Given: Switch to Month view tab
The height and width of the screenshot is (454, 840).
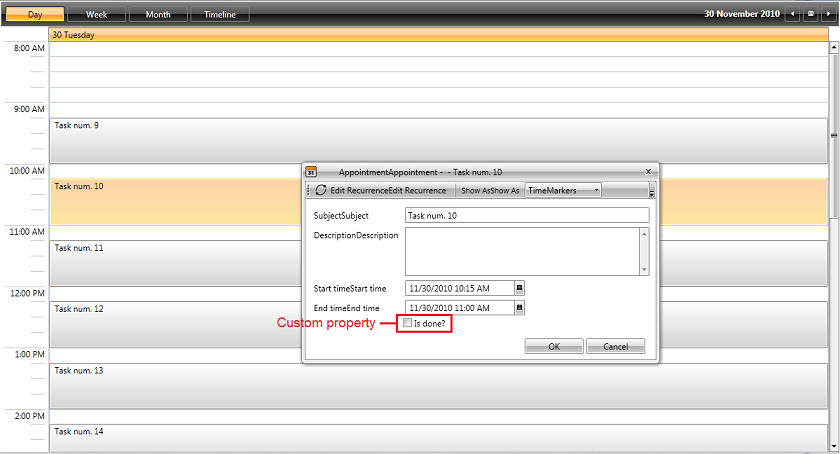Looking at the screenshot, I should pos(158,14).
